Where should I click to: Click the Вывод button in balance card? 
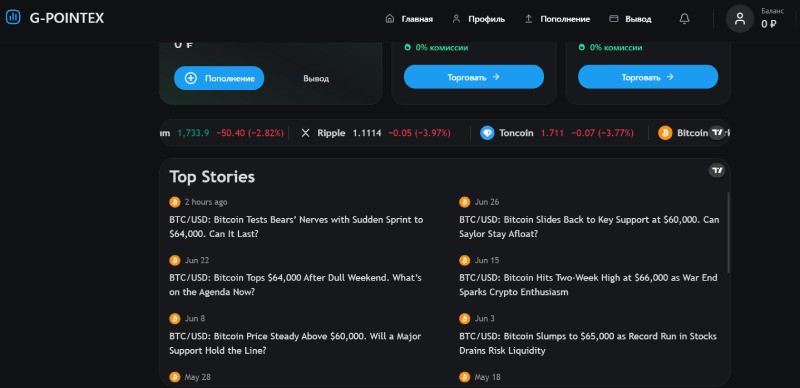click(316, 79)
